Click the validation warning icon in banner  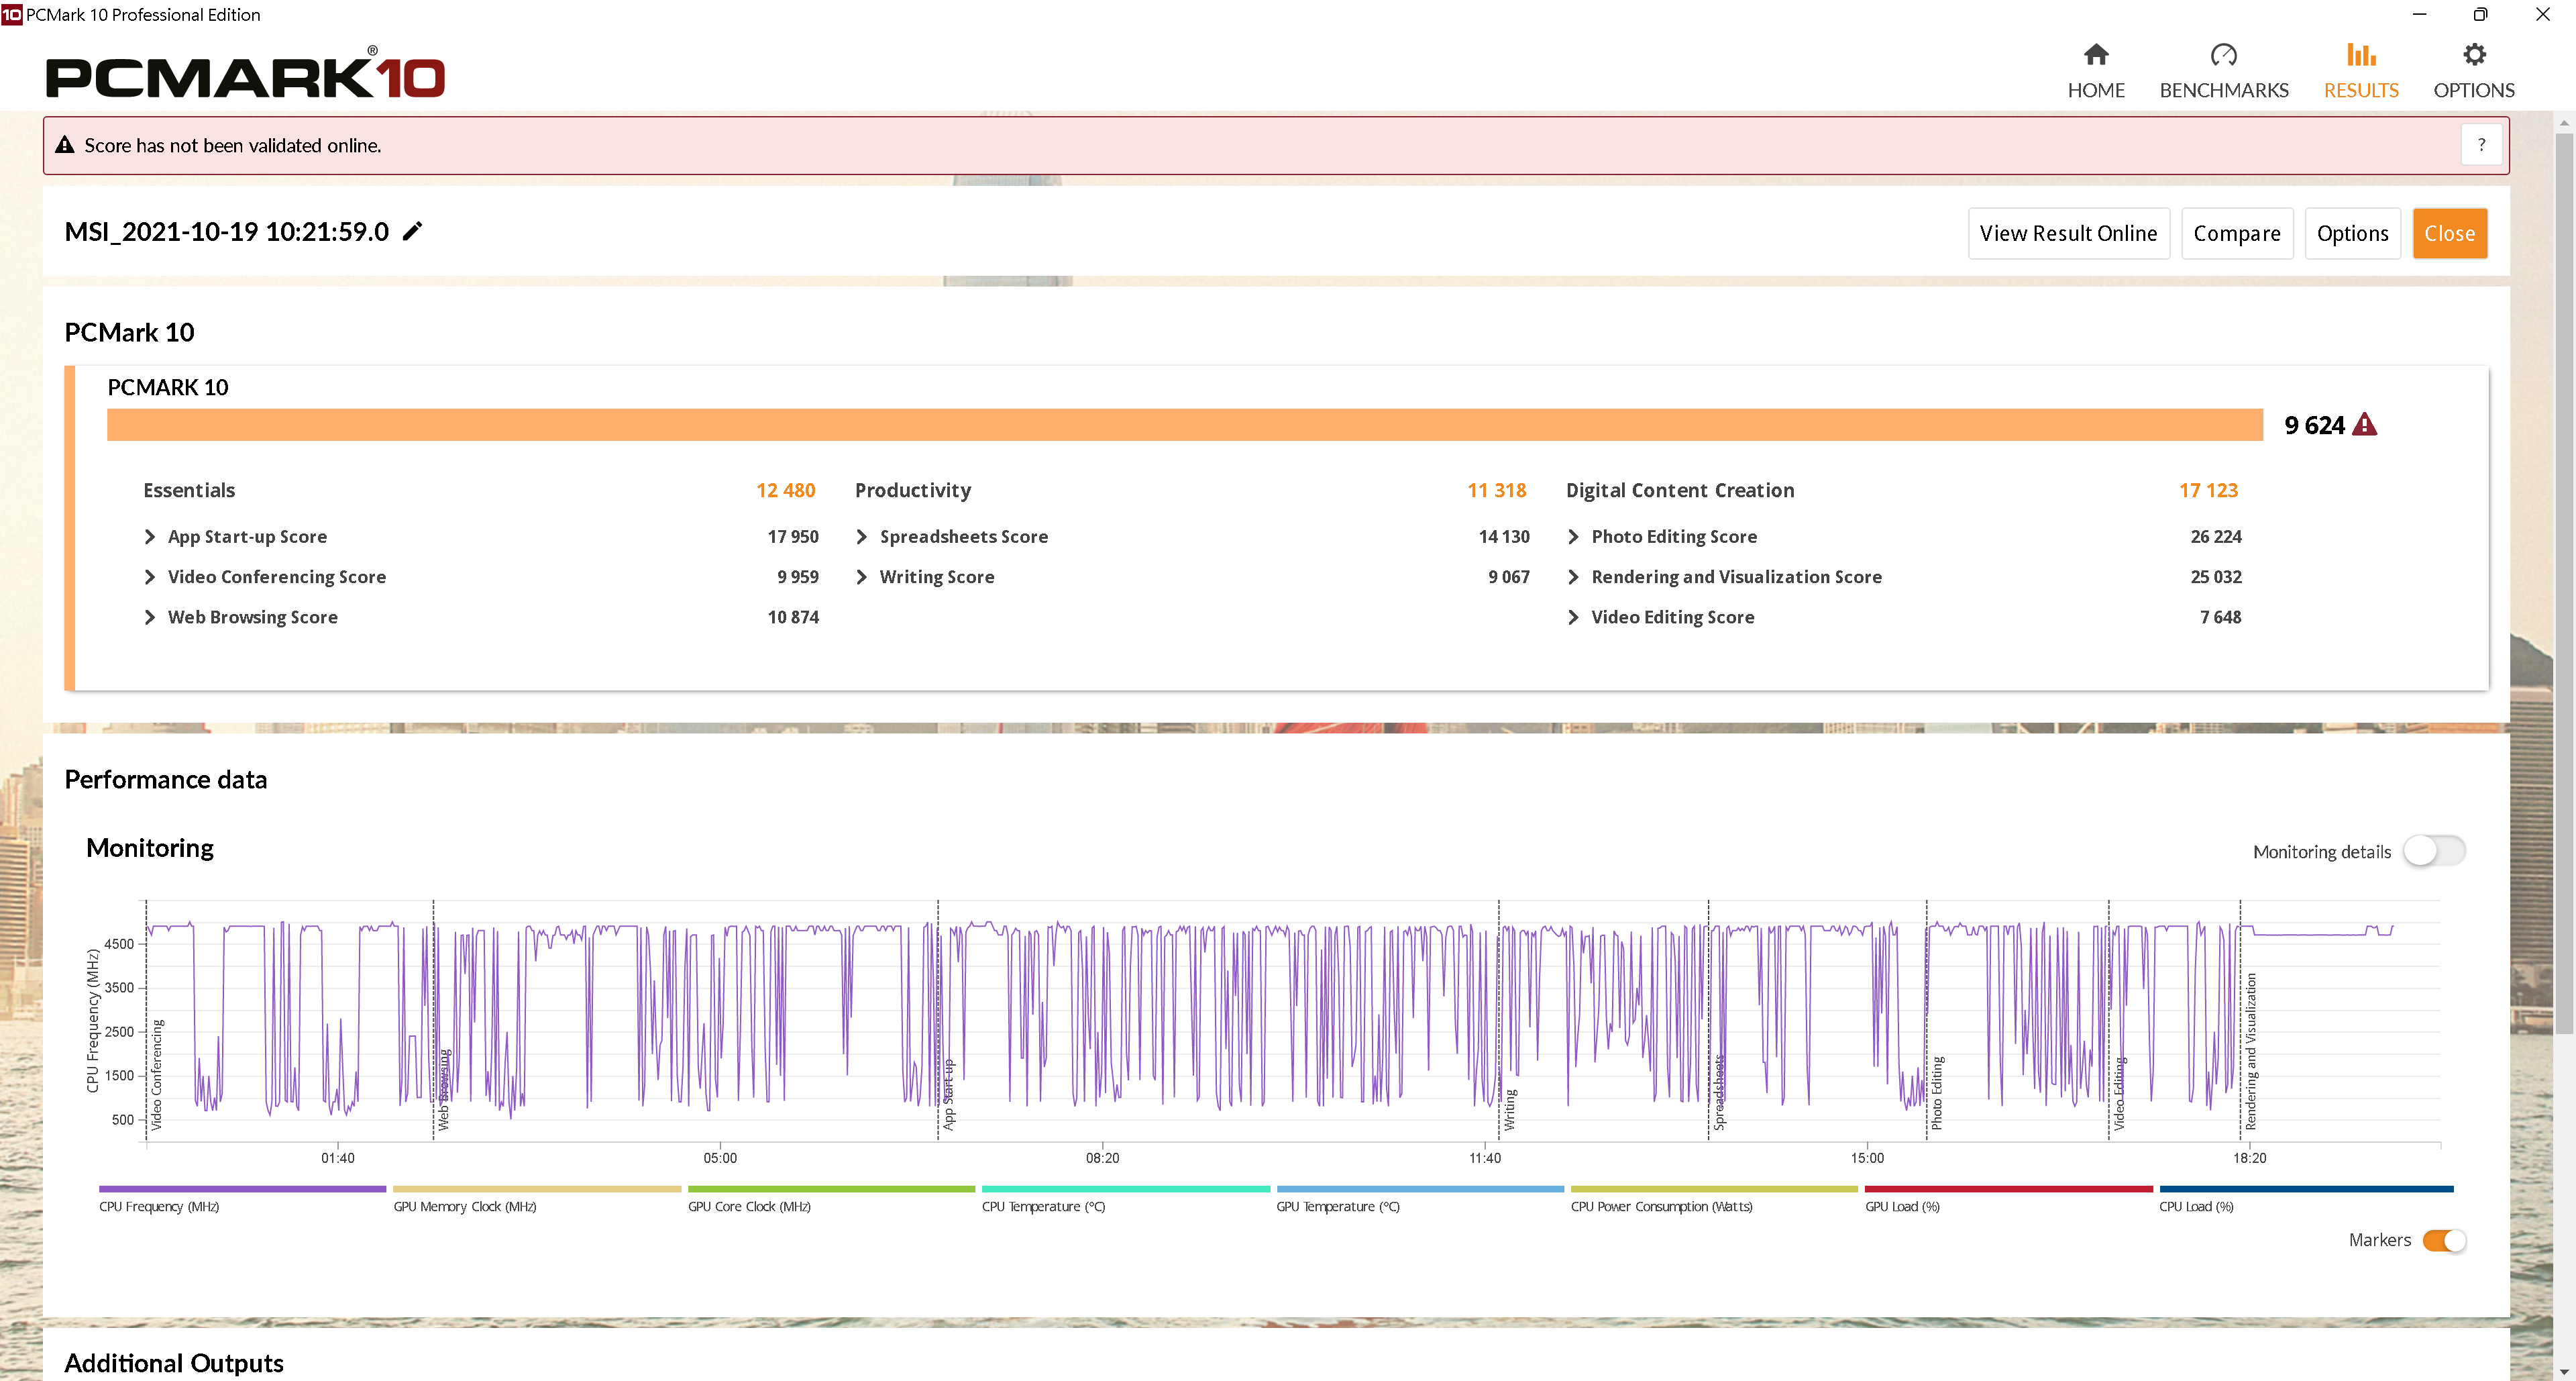[x=65, y=145]
